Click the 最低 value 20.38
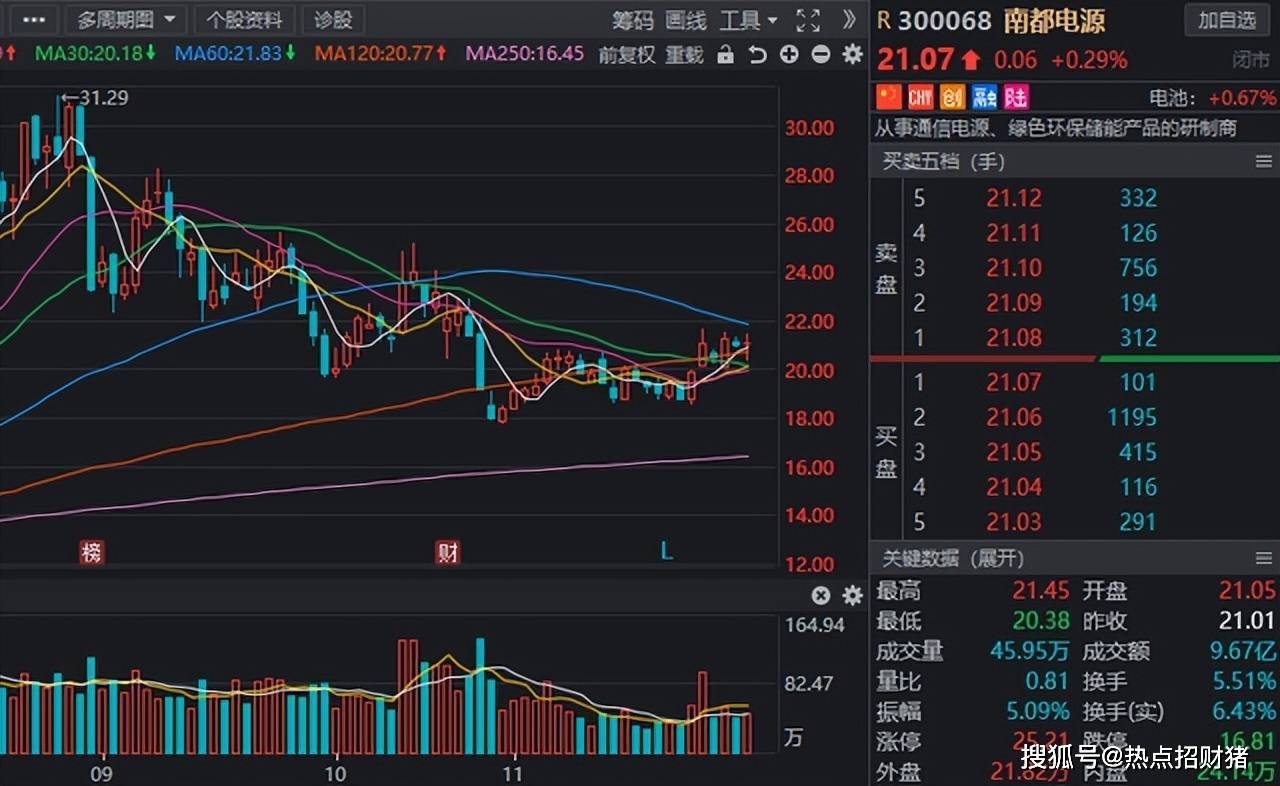Screen dimensions: 1280x786 1041,621
